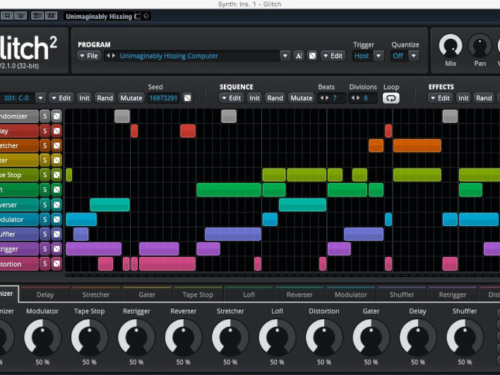Step through presets with program arrows
This screenshot has height=375, width=500.
[x=111, y=56]
